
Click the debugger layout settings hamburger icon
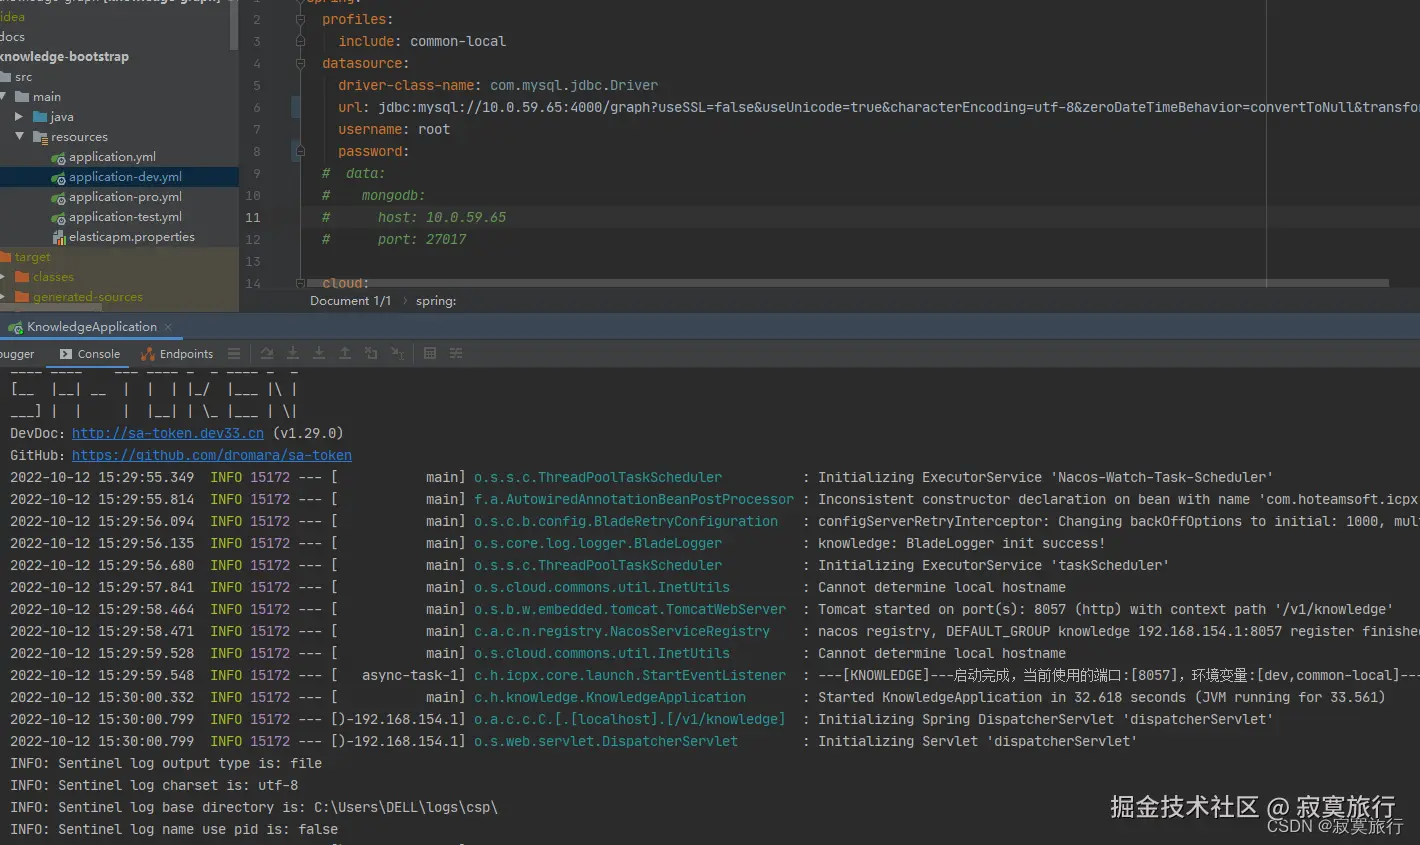(234, 353)
